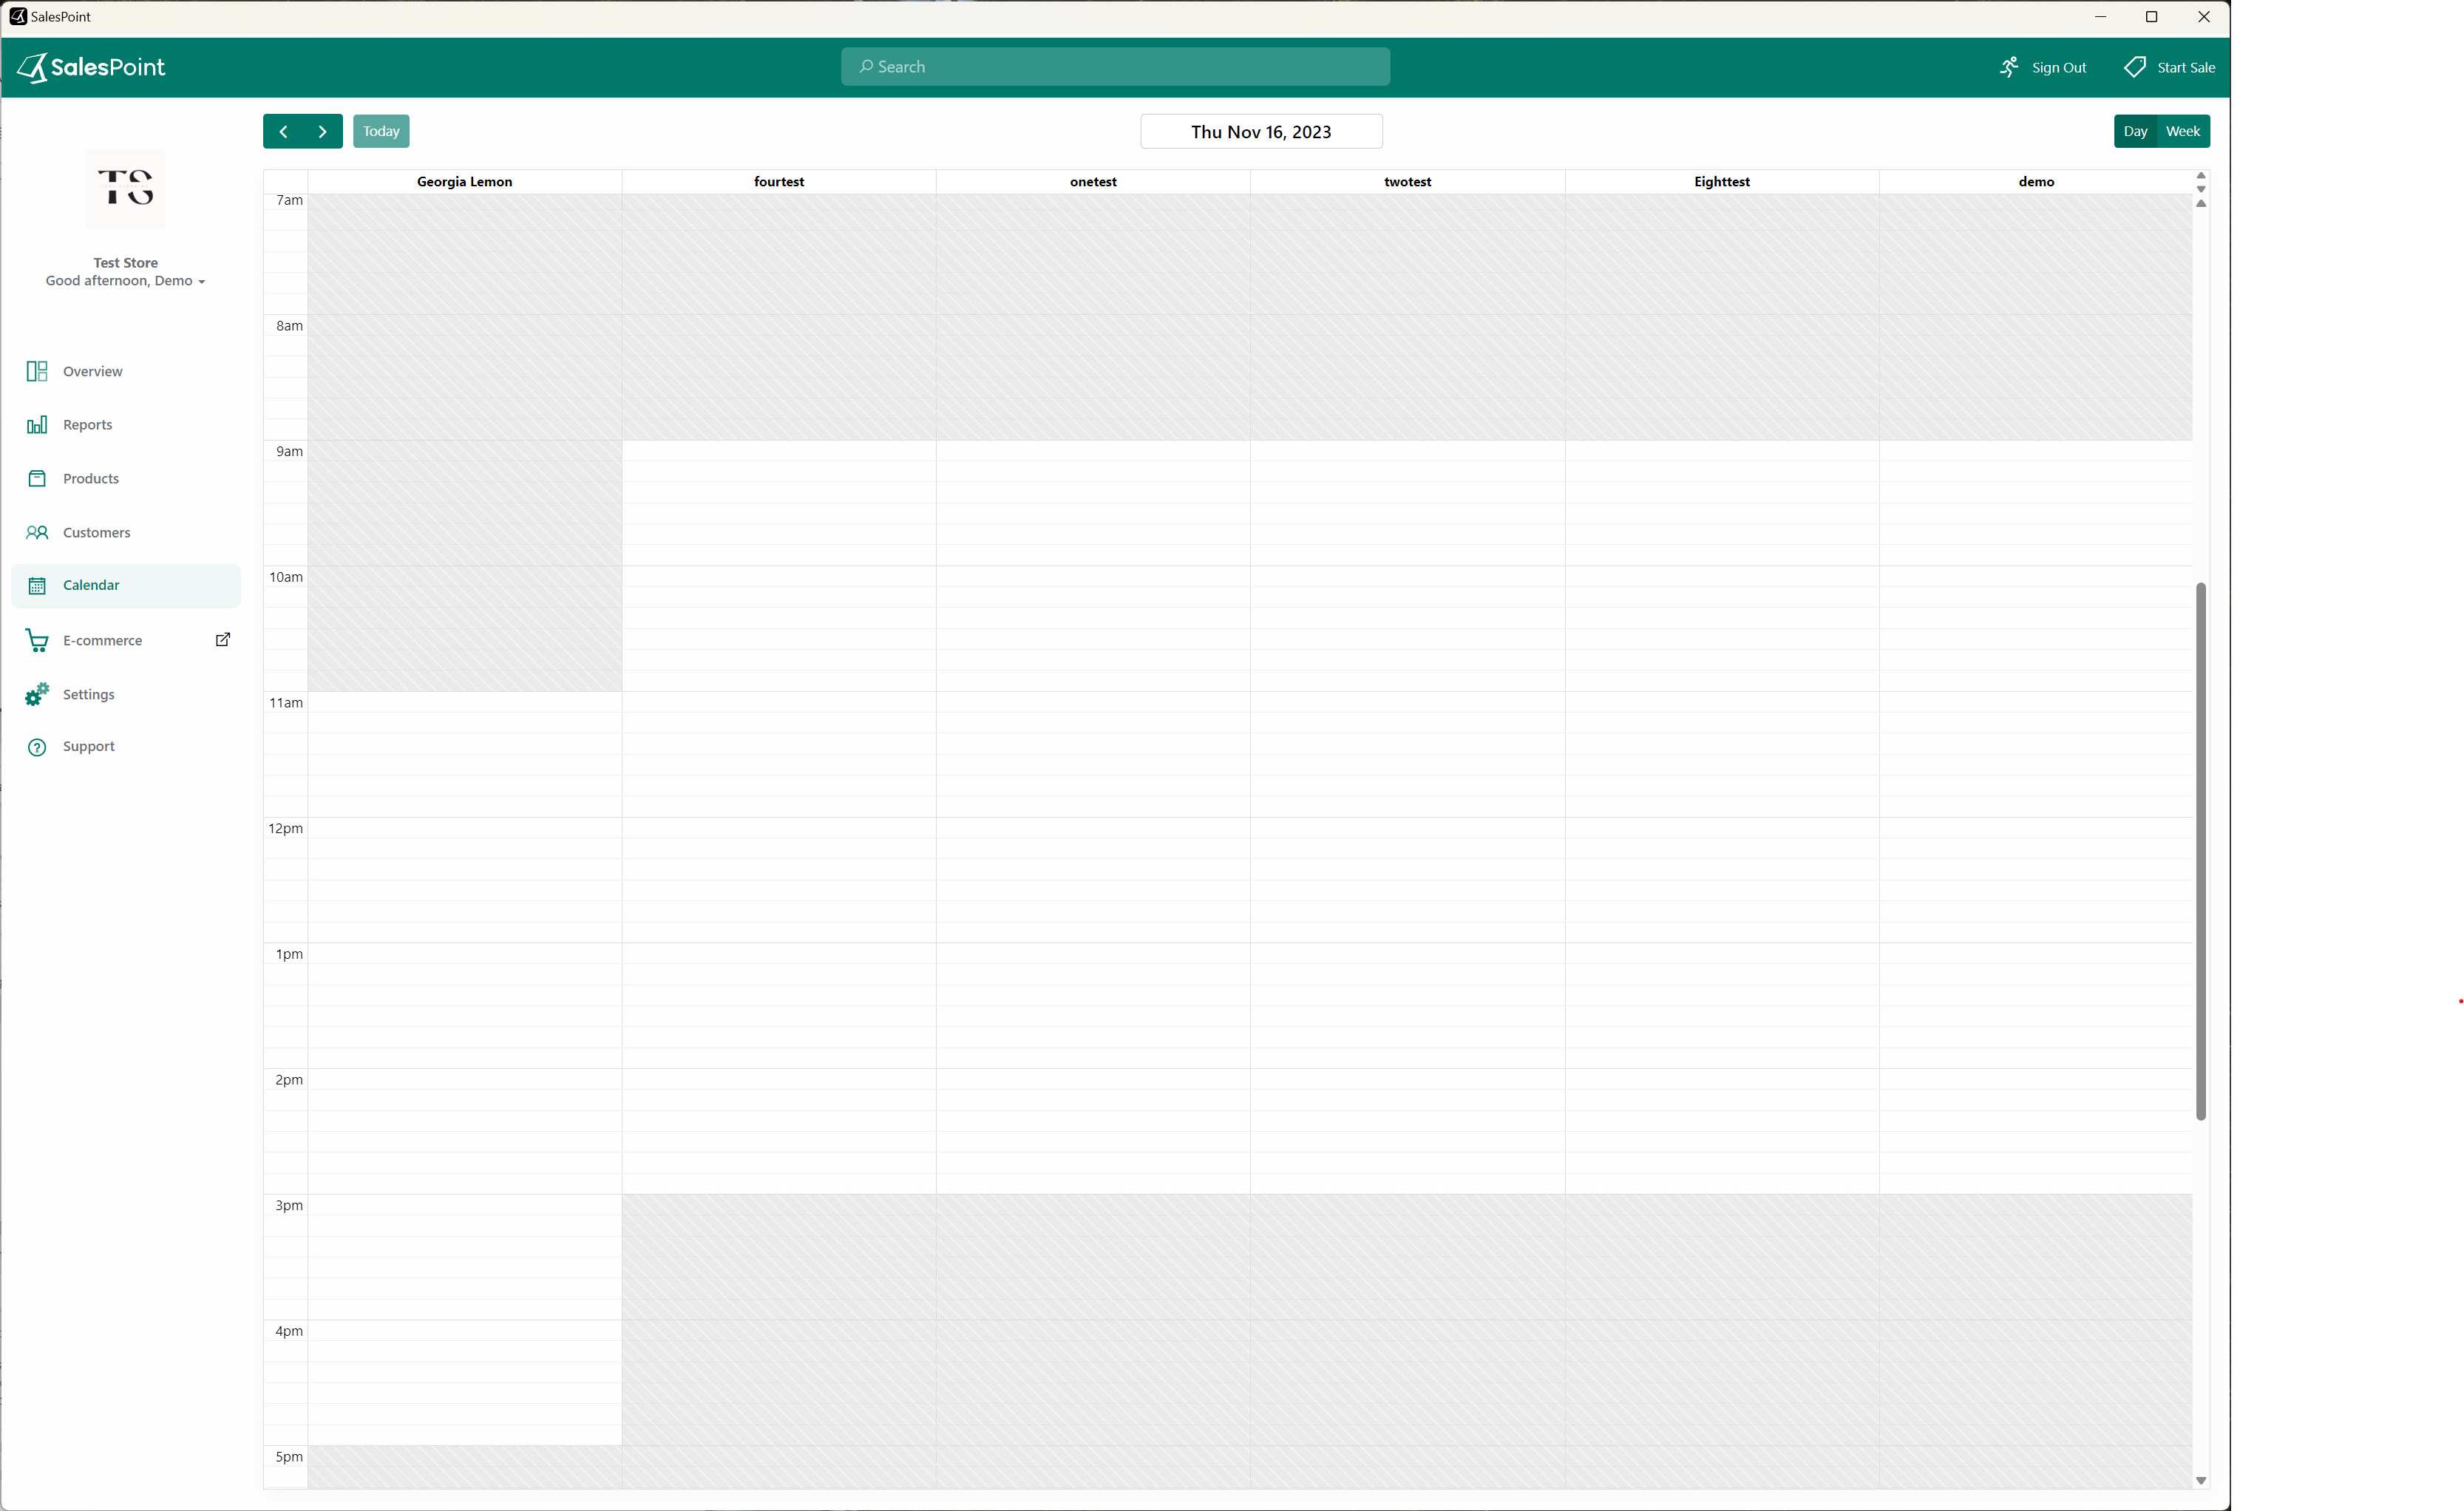
Task: Click the Settings gears icon
Action: point(37,694)
